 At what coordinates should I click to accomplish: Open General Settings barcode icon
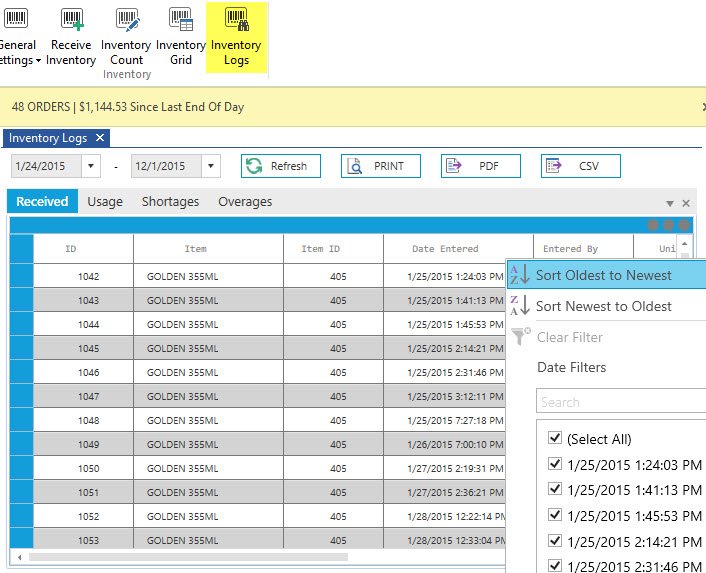(14, 19)
